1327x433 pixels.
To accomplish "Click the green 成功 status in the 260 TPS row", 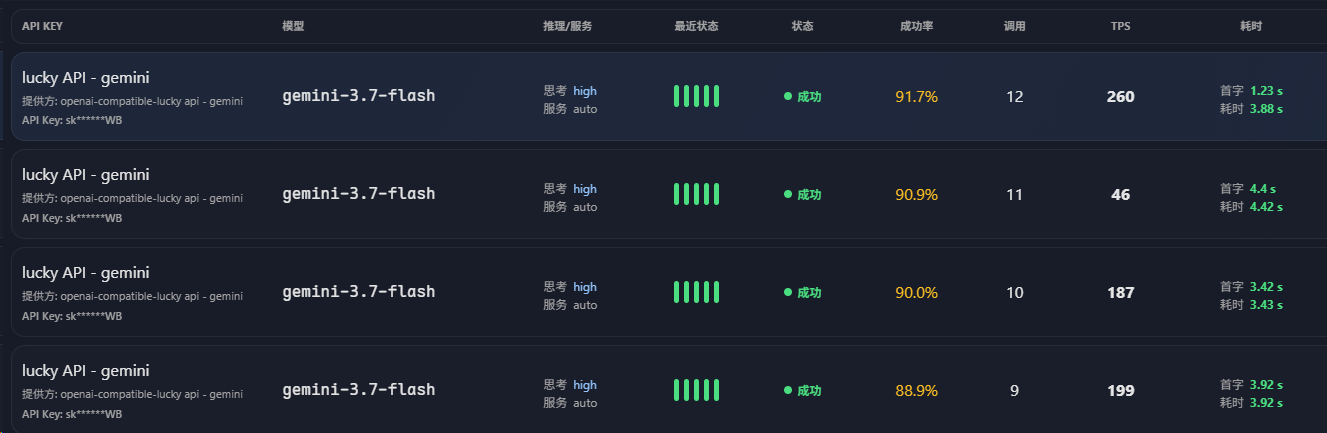I will [x=802, y=97].
